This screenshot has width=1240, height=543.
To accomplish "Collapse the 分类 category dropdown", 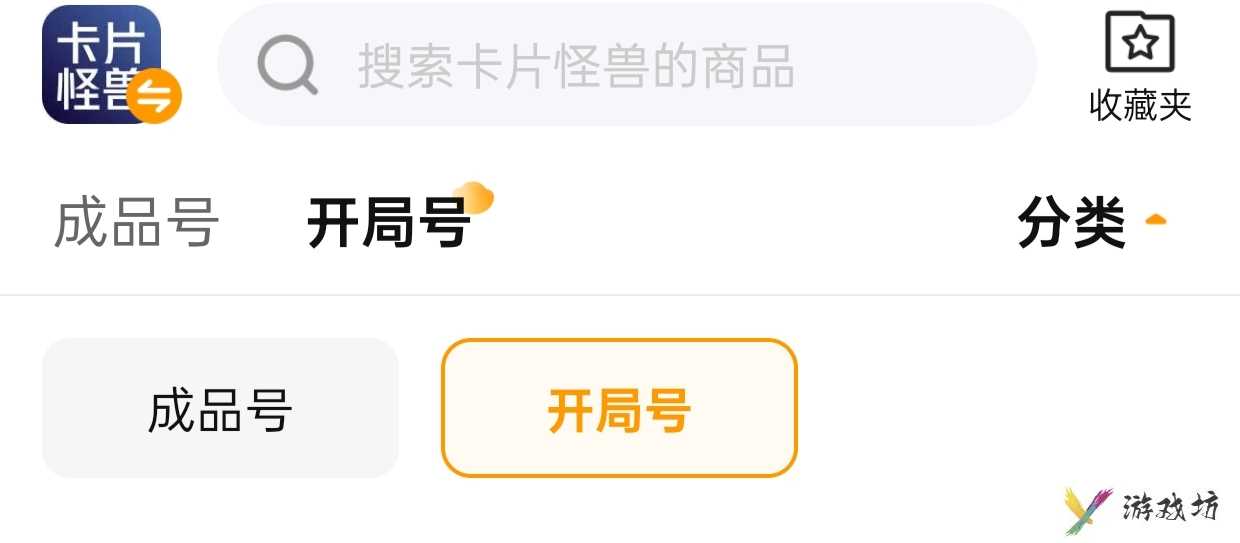I will 1092,222.
